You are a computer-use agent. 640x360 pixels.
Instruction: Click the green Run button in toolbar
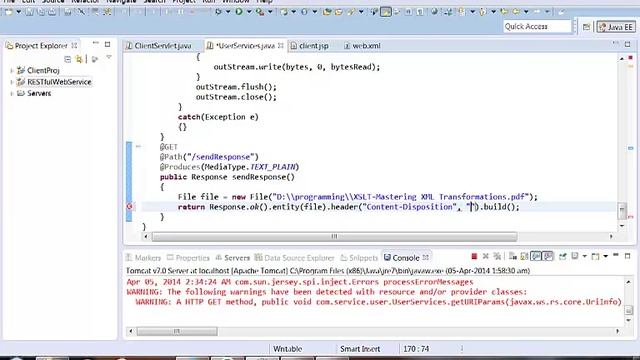point(239,12)
